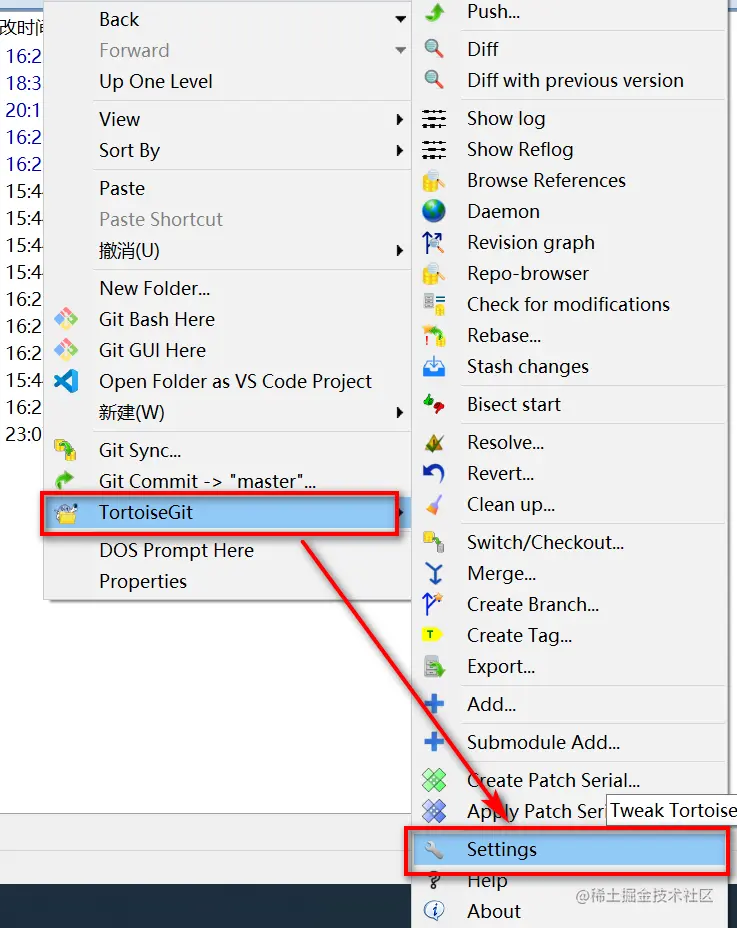Click the 18:3 timestamp in file list
This screenshot has width=737, height=928.
(23, 83)
